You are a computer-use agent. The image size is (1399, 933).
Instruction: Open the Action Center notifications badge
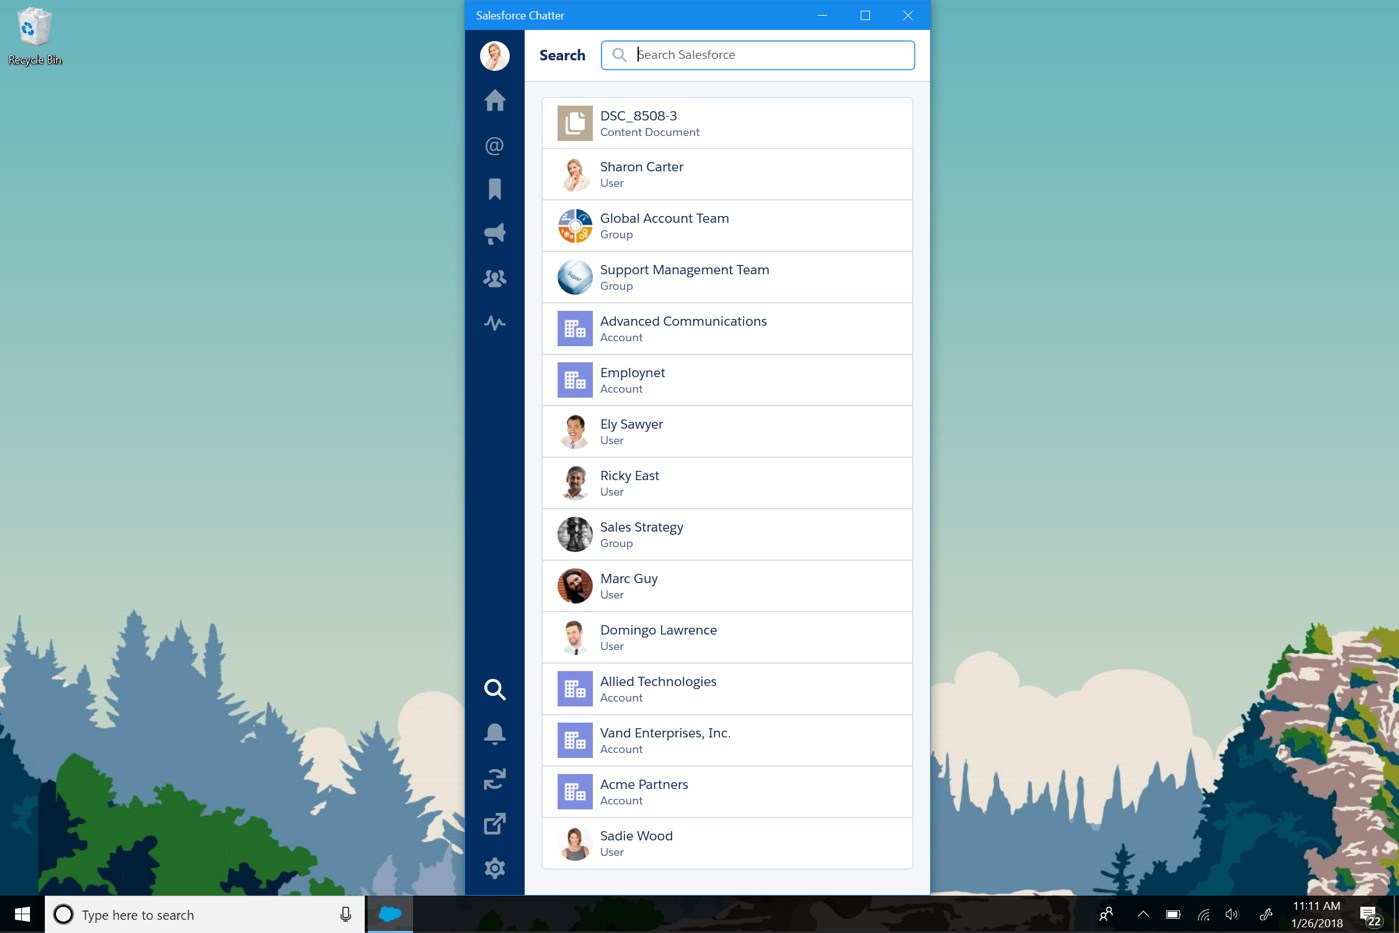(1368, 914)
